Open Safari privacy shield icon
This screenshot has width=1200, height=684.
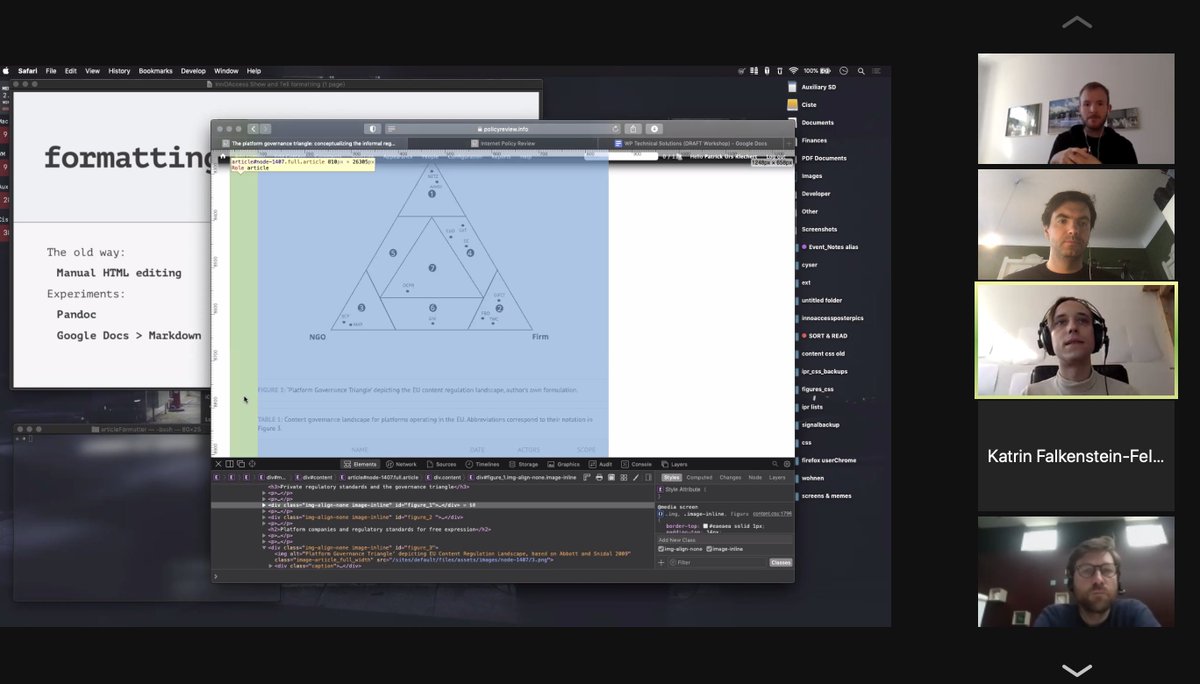tap(373, 129)
